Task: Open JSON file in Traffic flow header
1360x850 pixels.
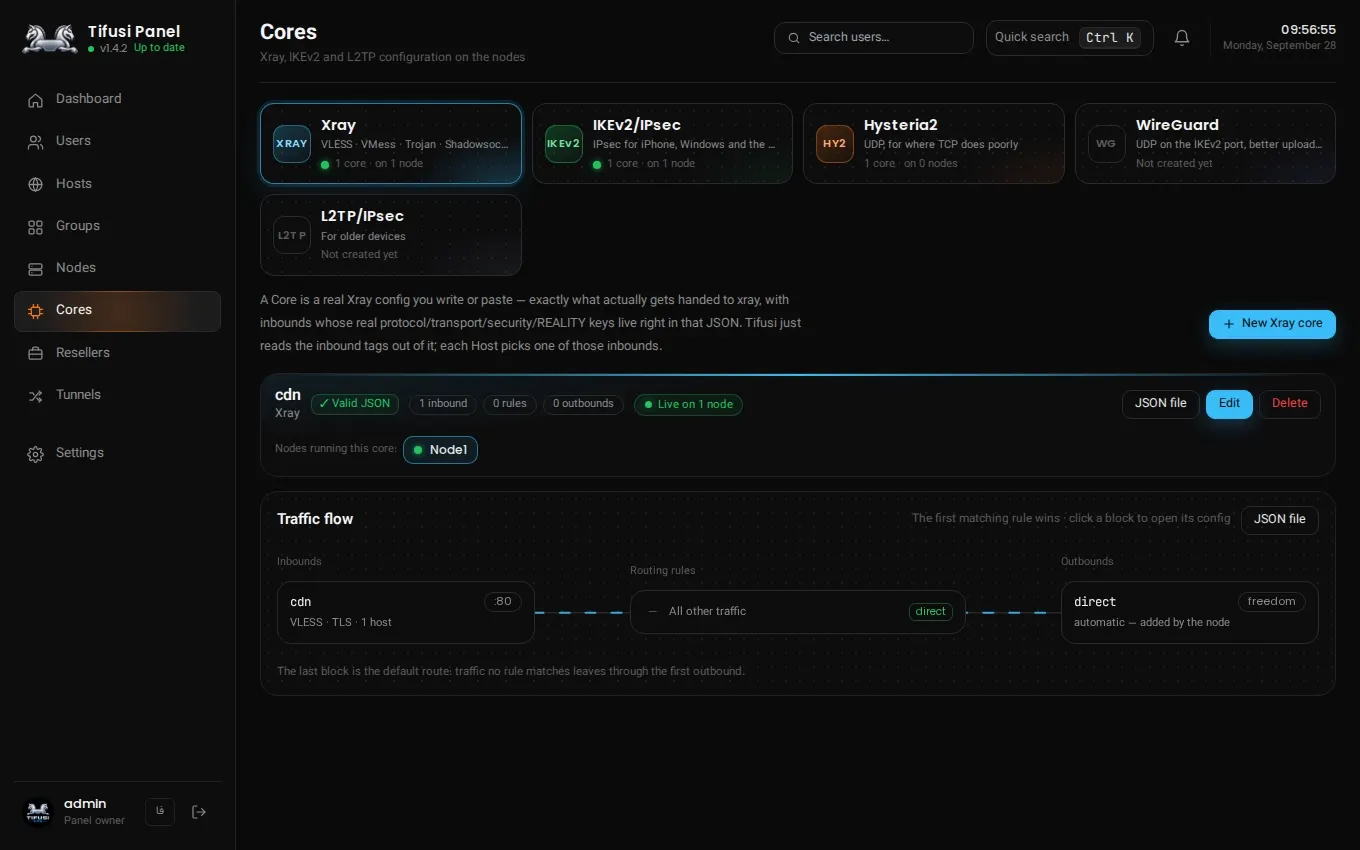Action: (x=1280, y=520)
